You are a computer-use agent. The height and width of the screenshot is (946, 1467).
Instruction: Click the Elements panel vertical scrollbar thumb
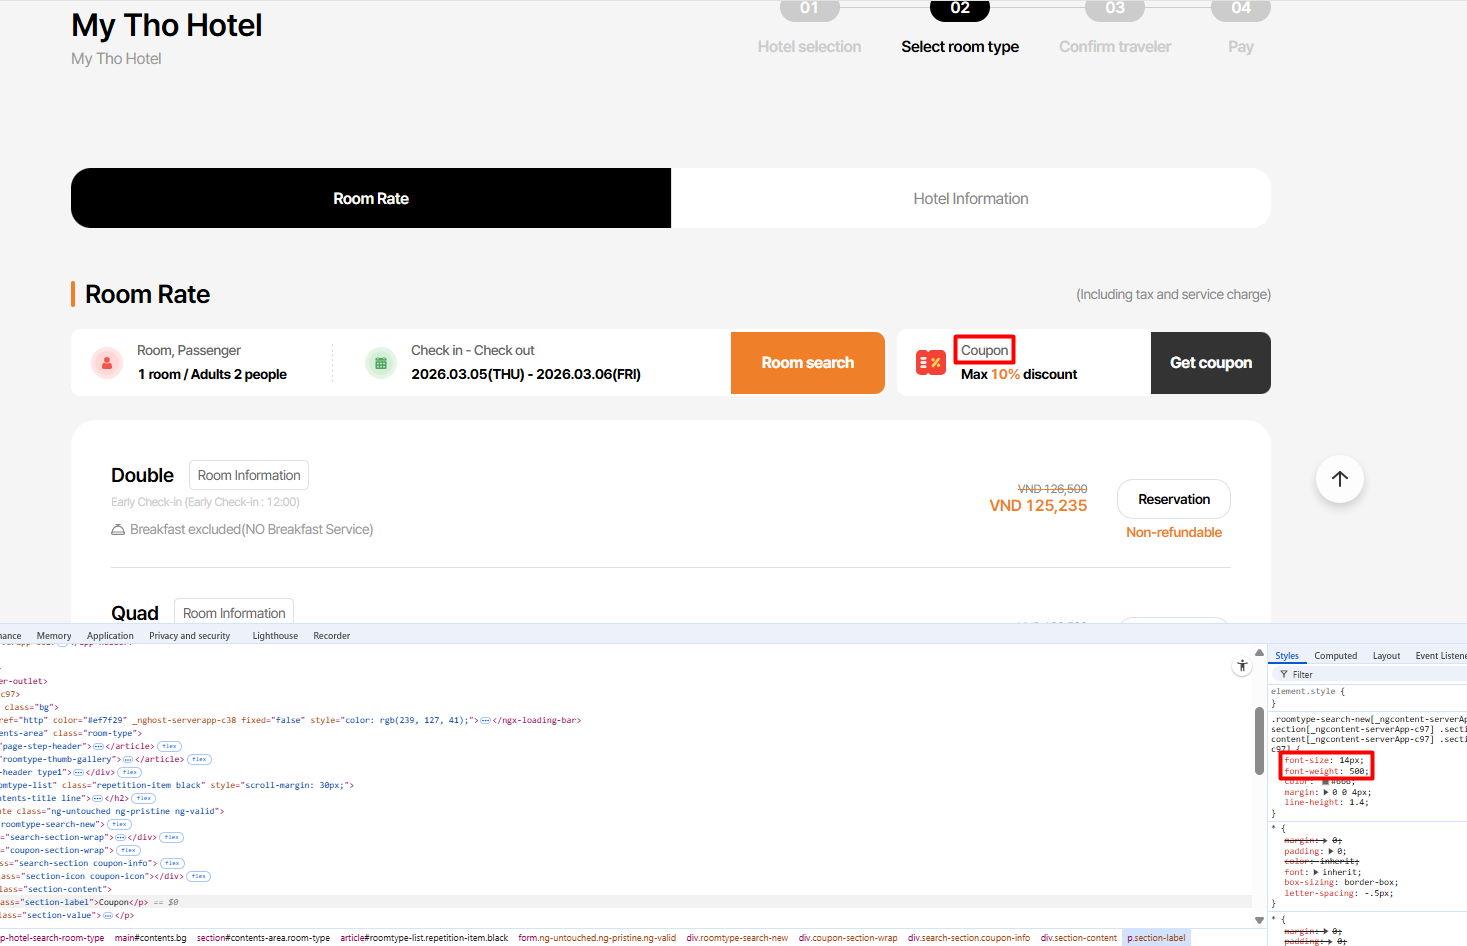1259,741
